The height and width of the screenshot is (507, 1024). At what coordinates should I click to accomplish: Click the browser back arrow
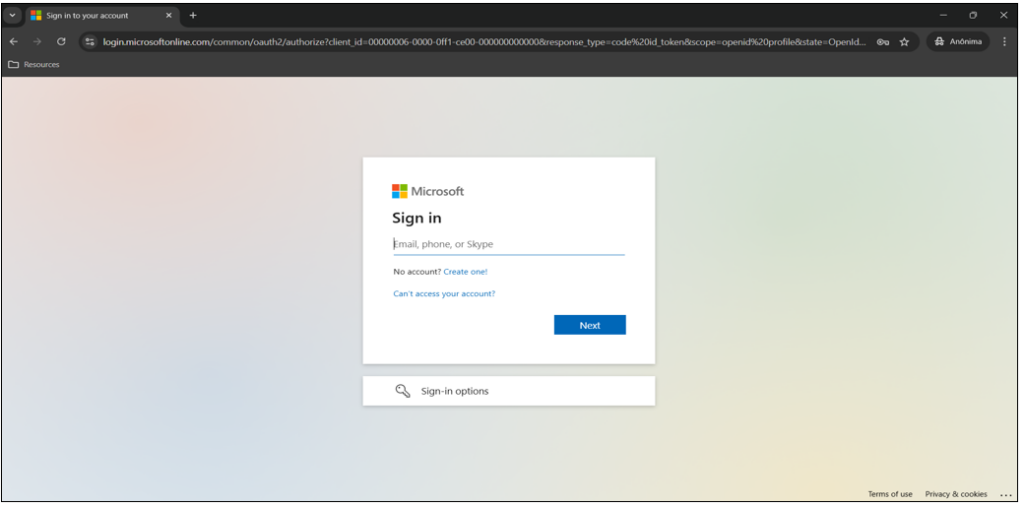14,42
